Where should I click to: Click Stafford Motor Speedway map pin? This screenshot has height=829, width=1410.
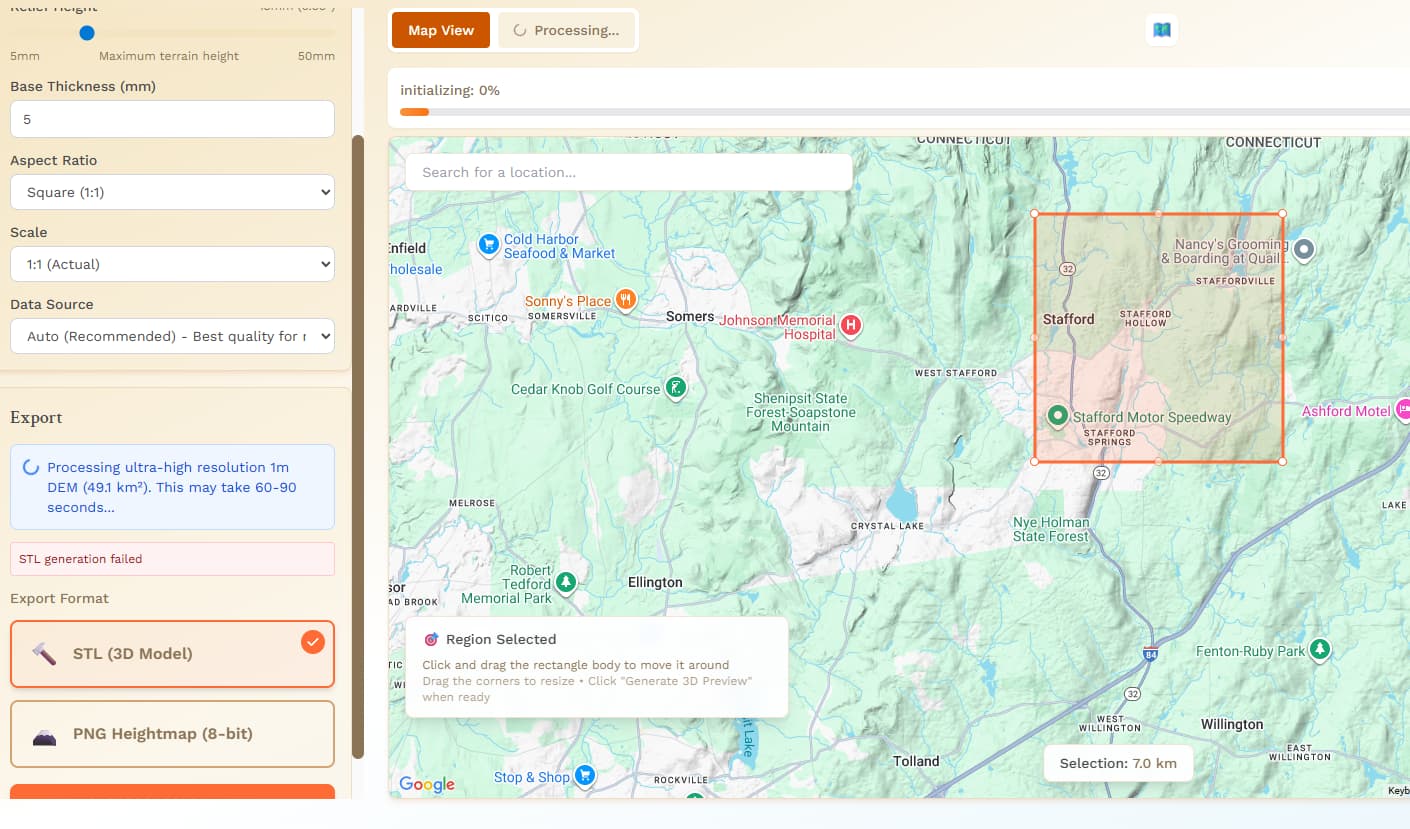pos(1057,415)
